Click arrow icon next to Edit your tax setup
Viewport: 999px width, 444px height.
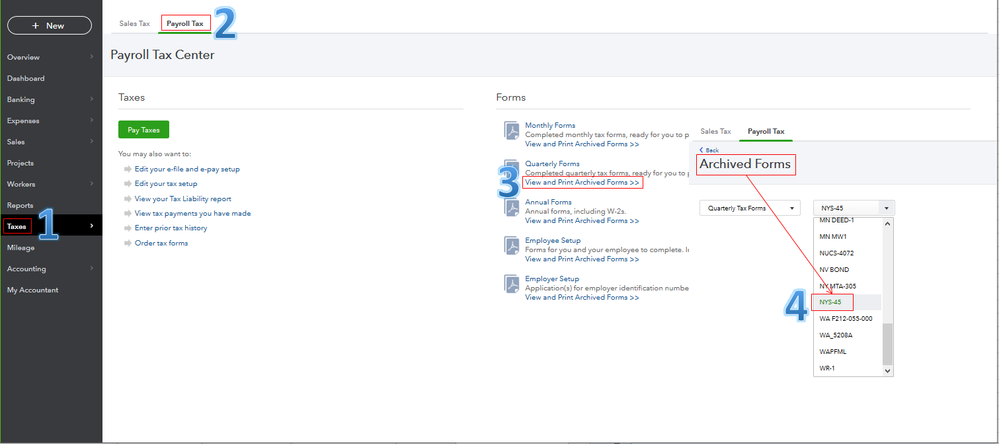127,184
